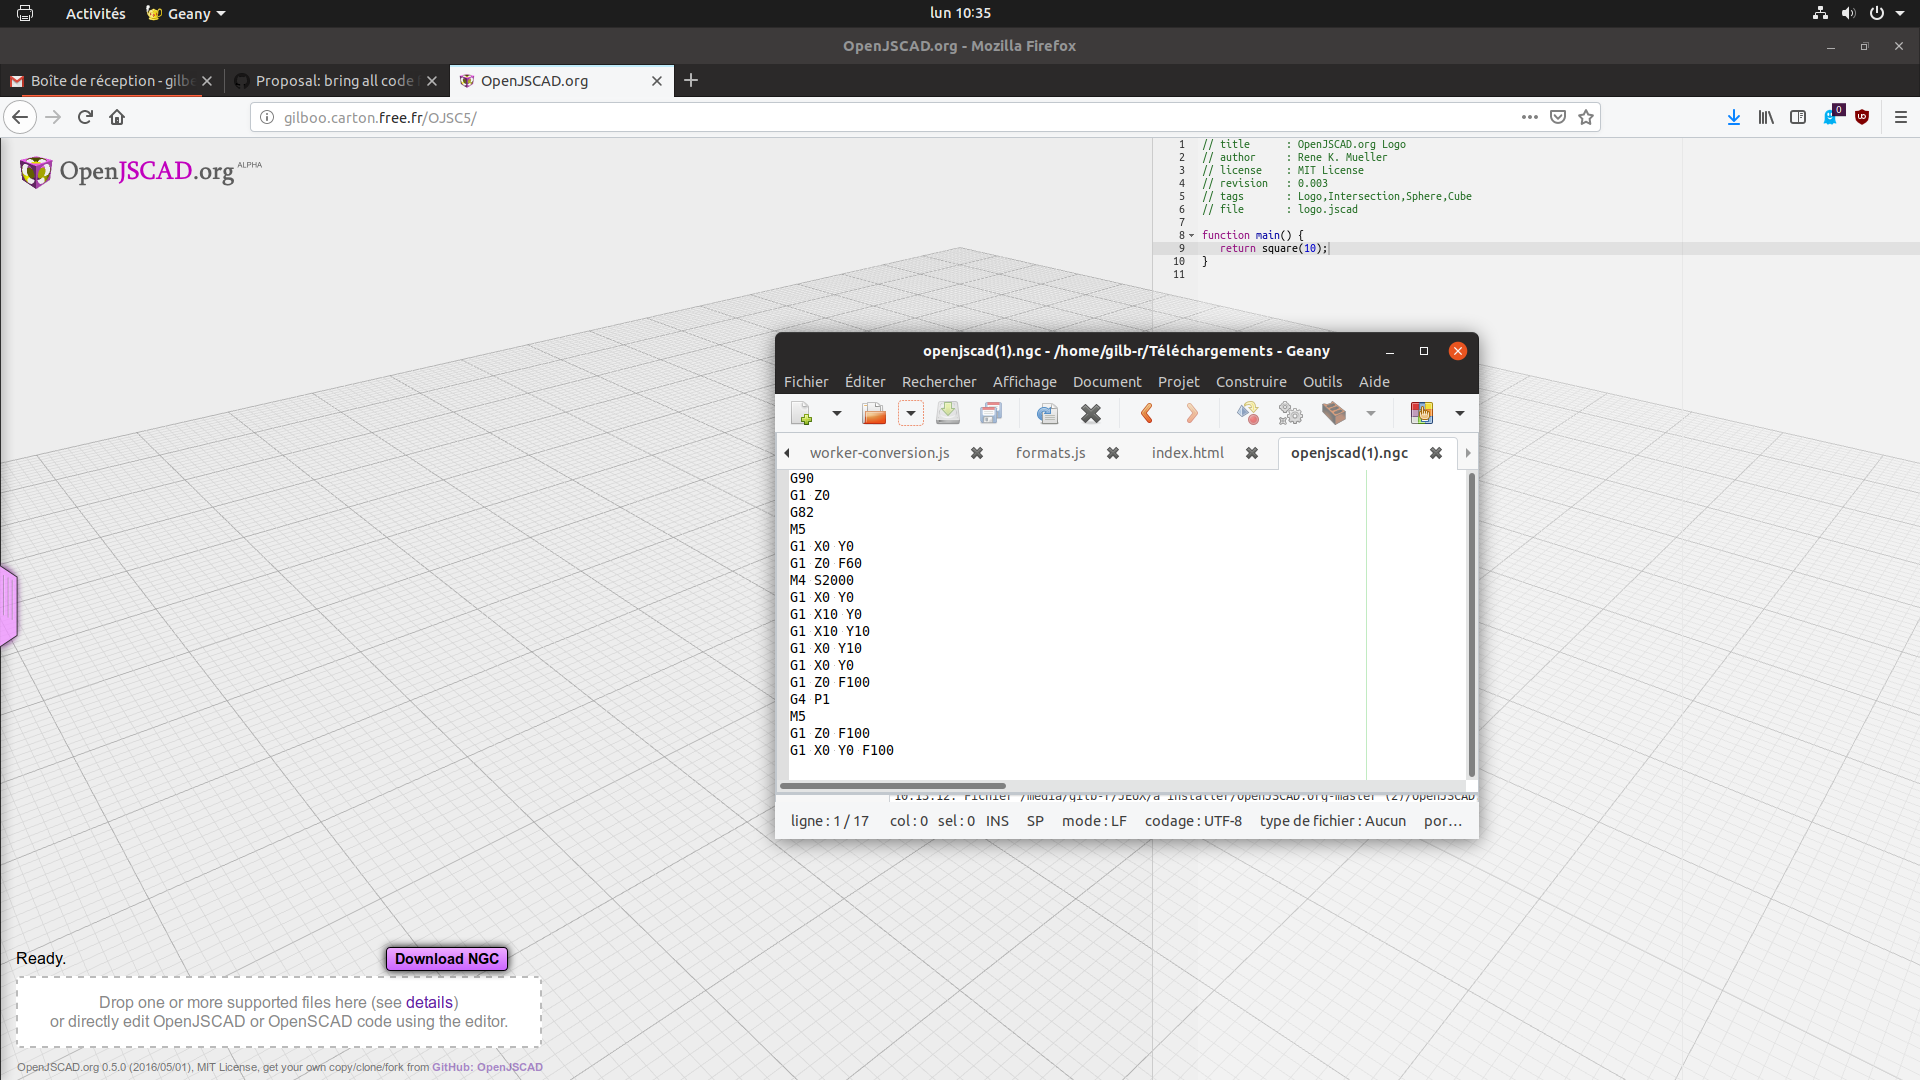
Task: Open the new-file template dropdown in Geany
Action: pos(837,413)
